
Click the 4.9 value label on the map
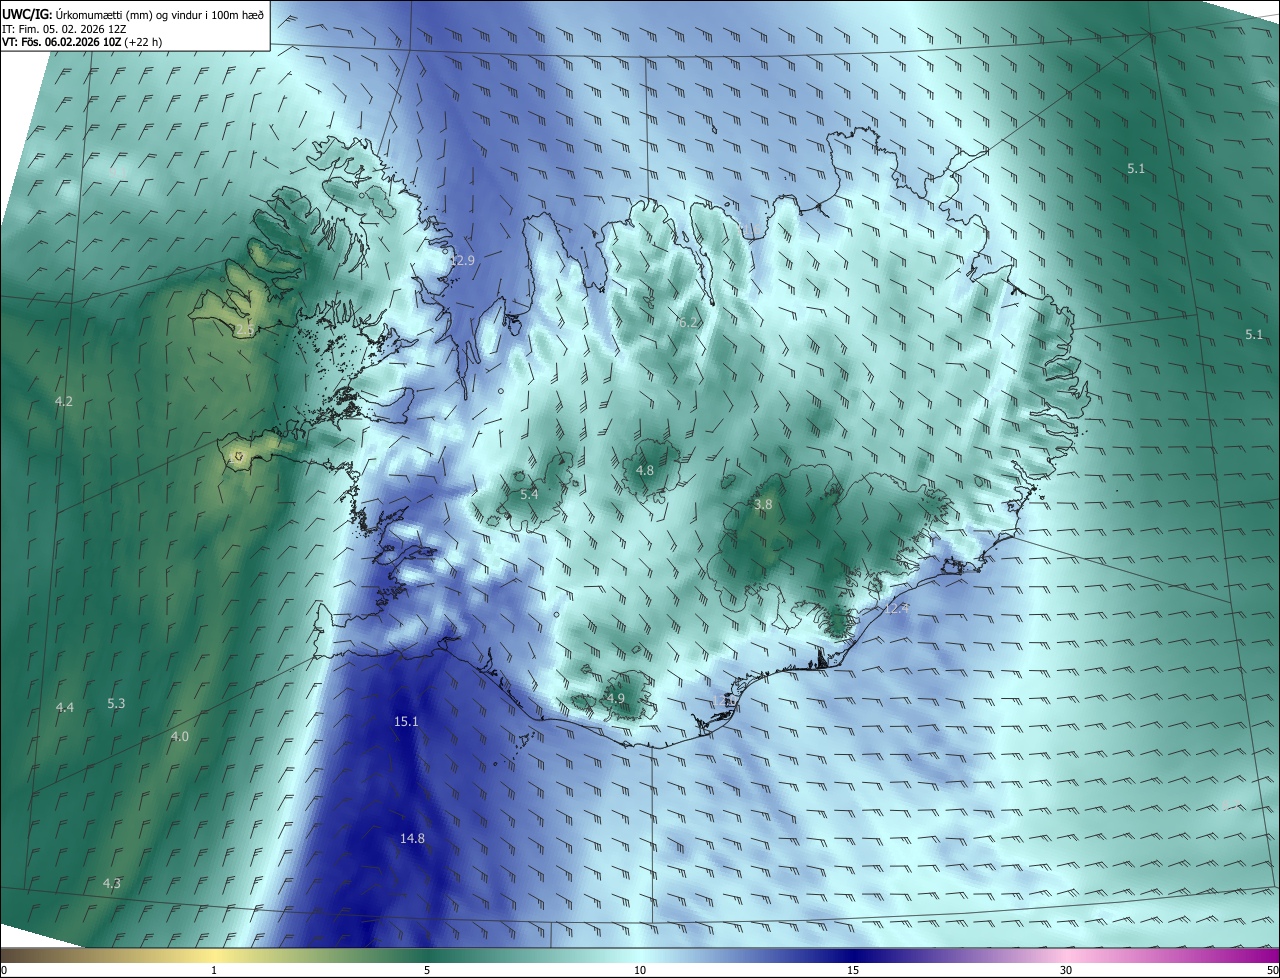[615, 698]
